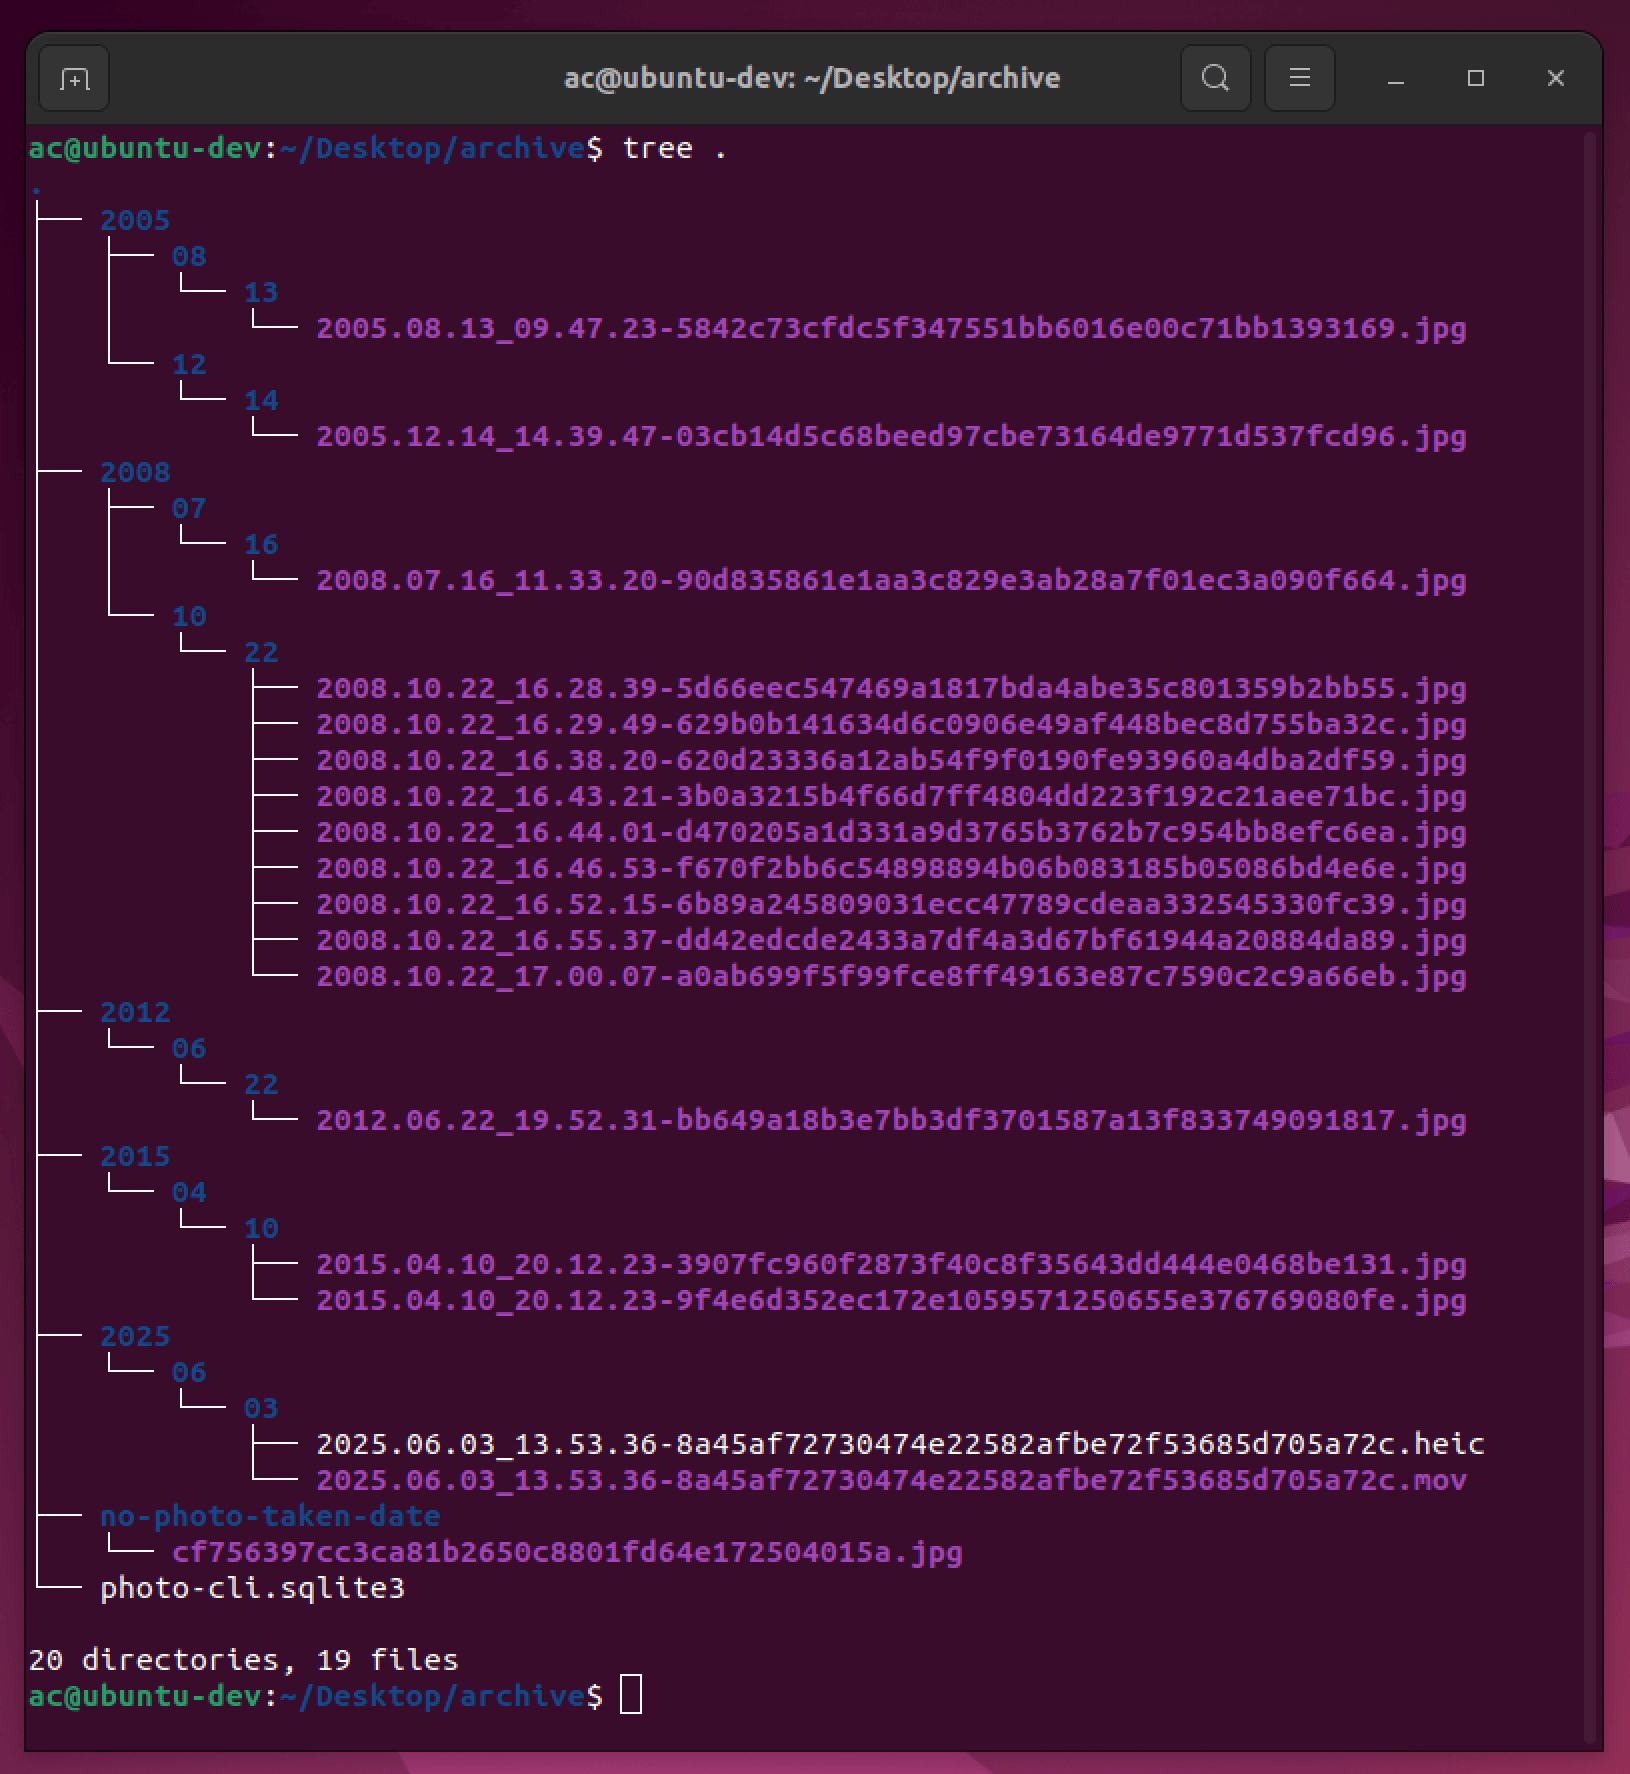Screen dimensions: 1630x1774
Task: Click the 22 folder under 2008/10
Action: pos(261,652)
